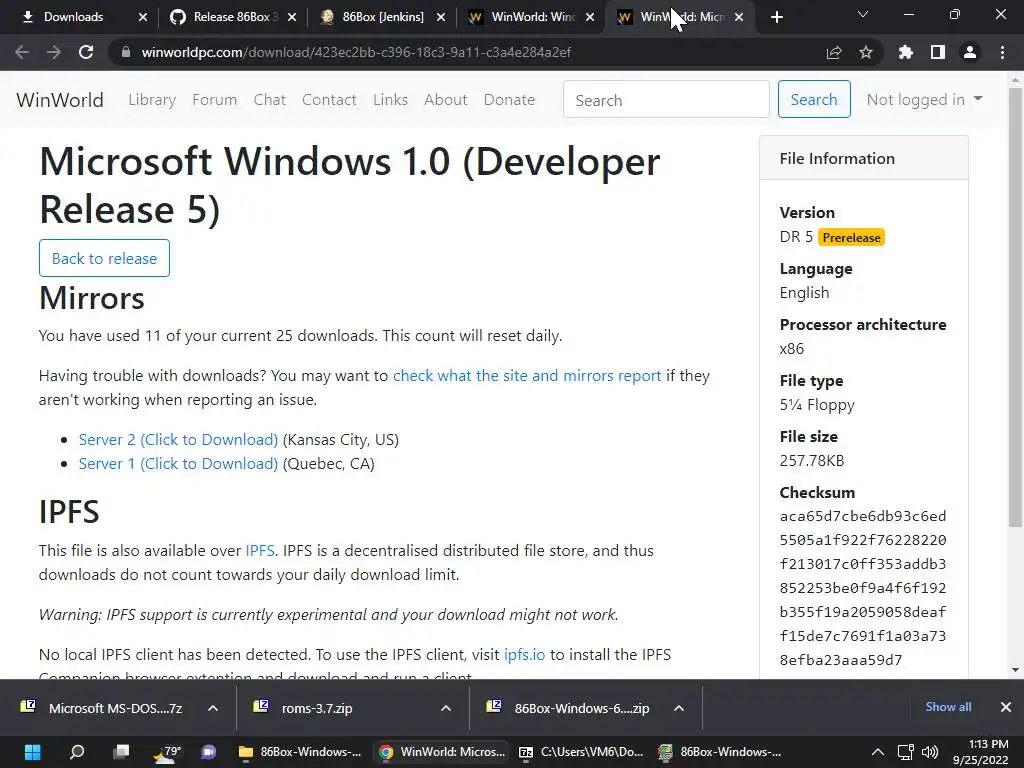The height and width of the screenshot is (768, 1024).
Task: Click the address bar URL
Action: click(356, 52)
